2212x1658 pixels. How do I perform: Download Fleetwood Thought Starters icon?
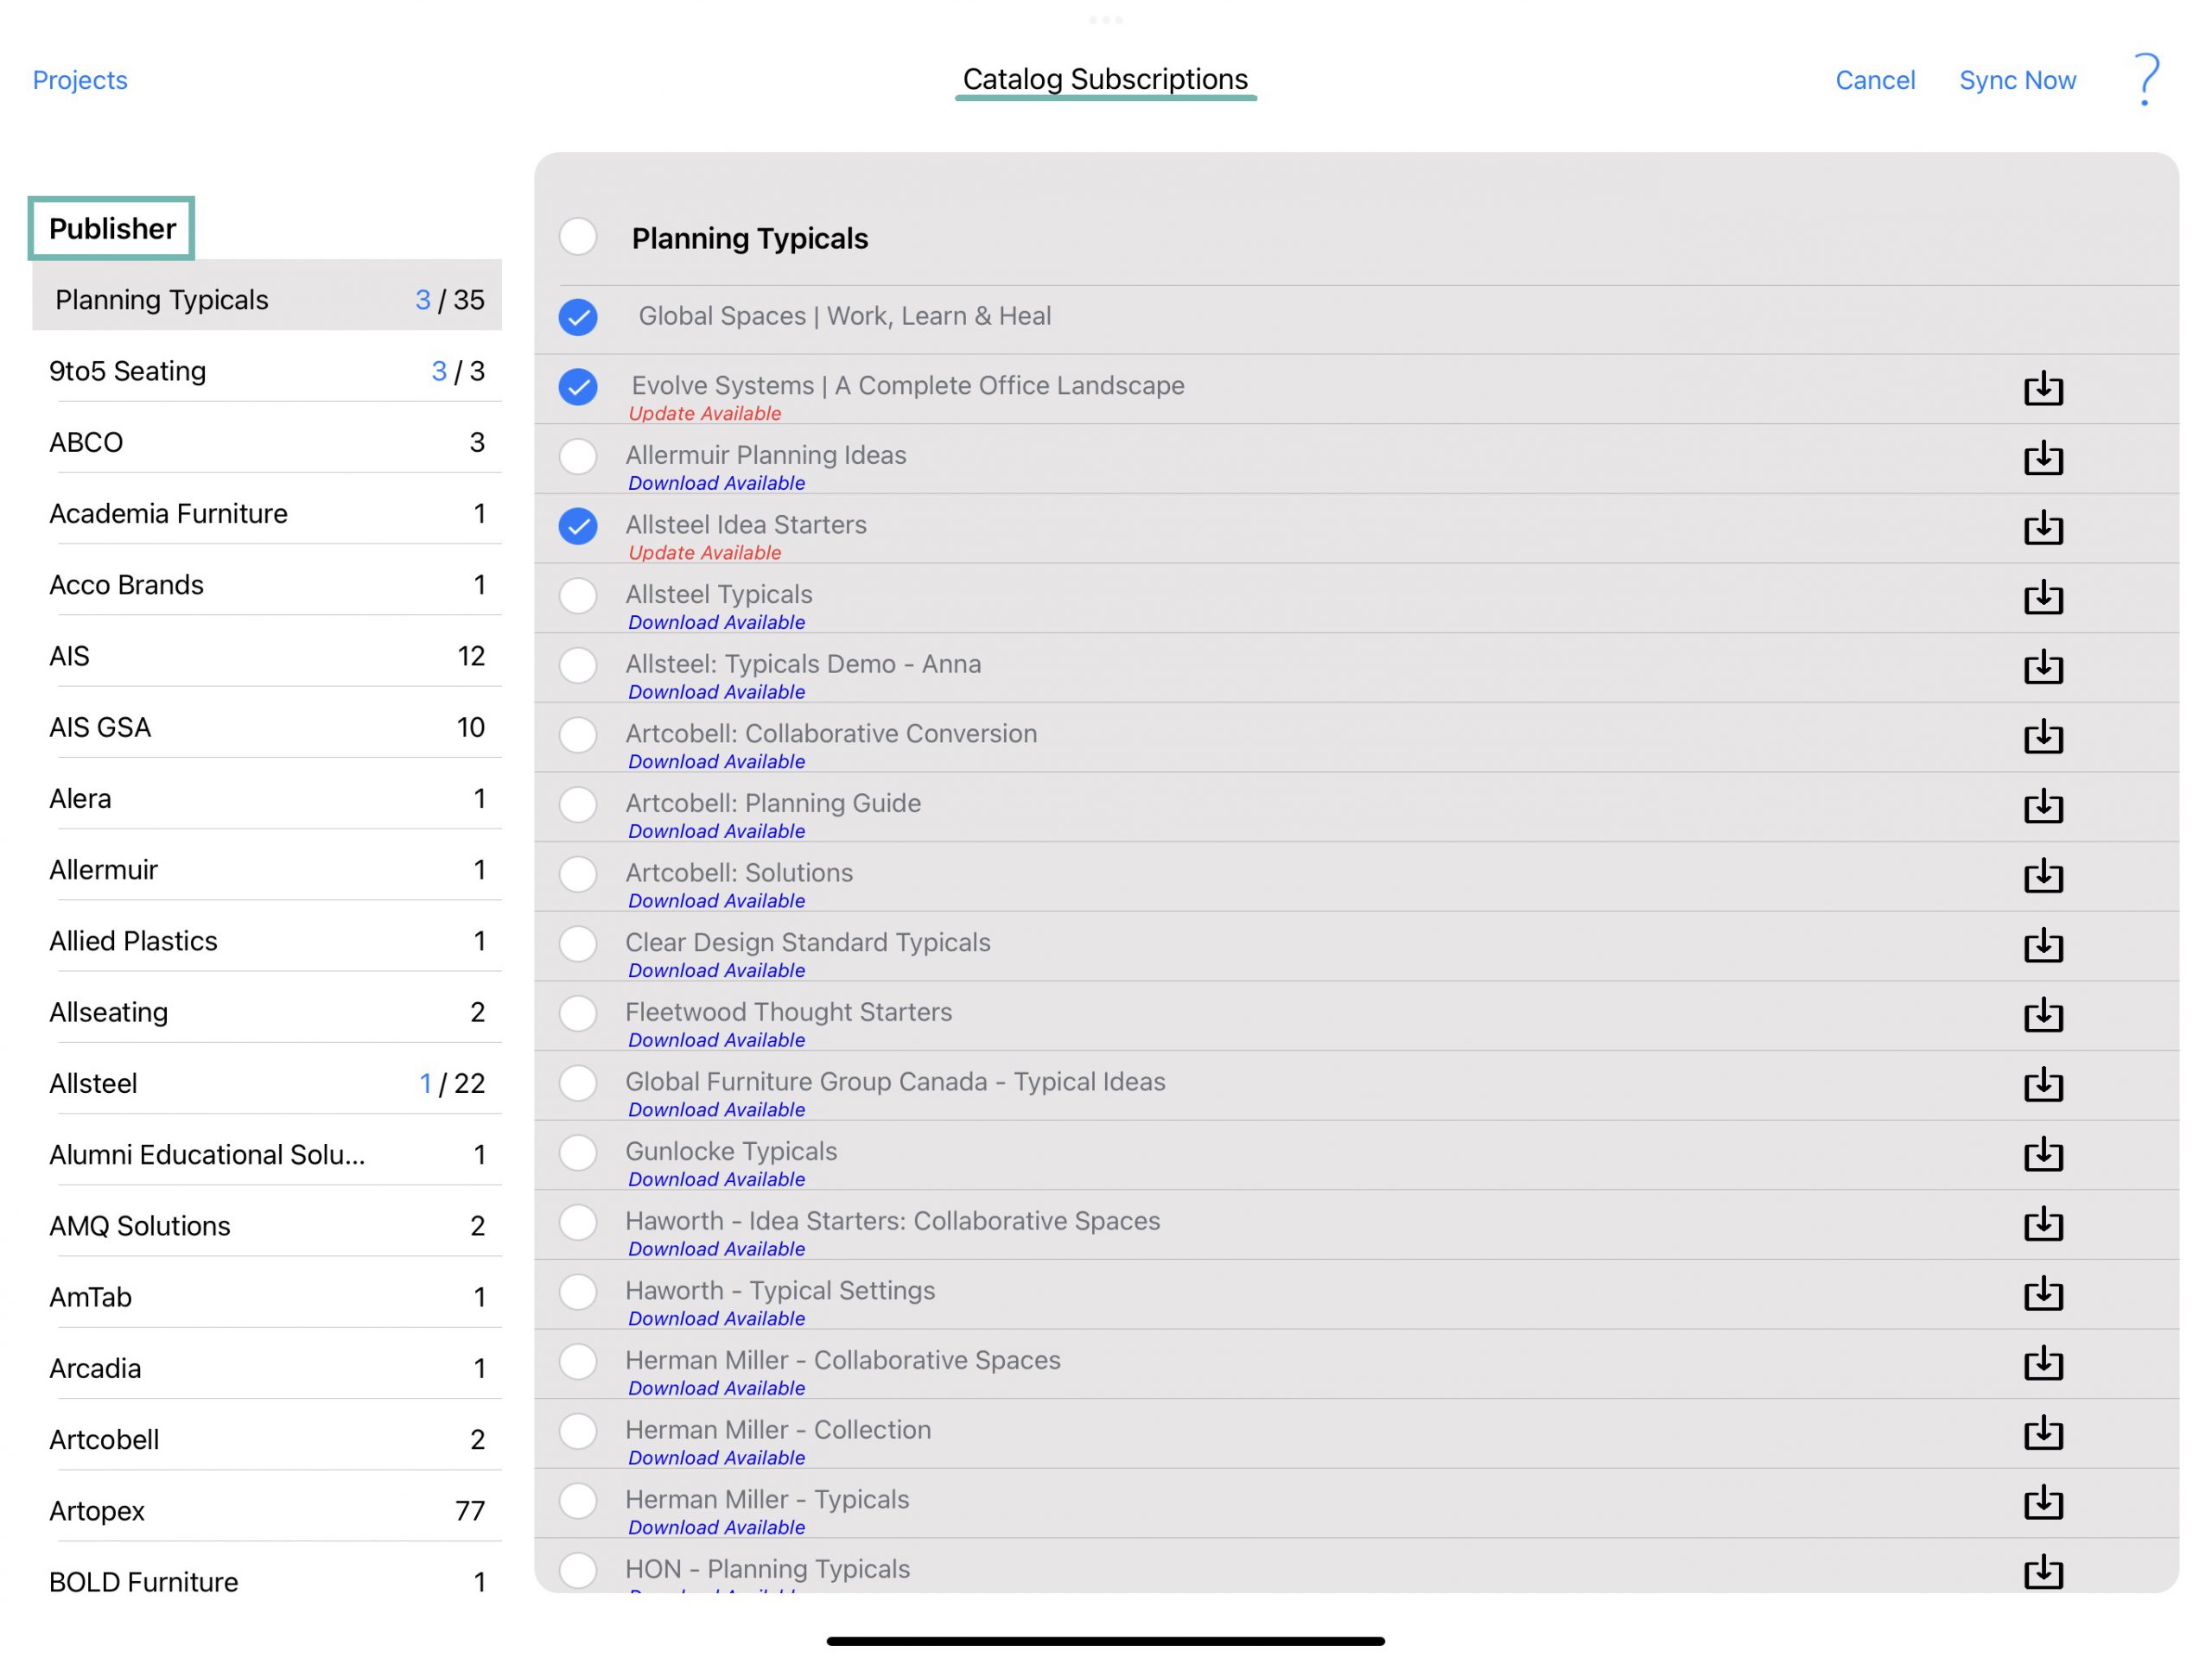[2043, 1015]
